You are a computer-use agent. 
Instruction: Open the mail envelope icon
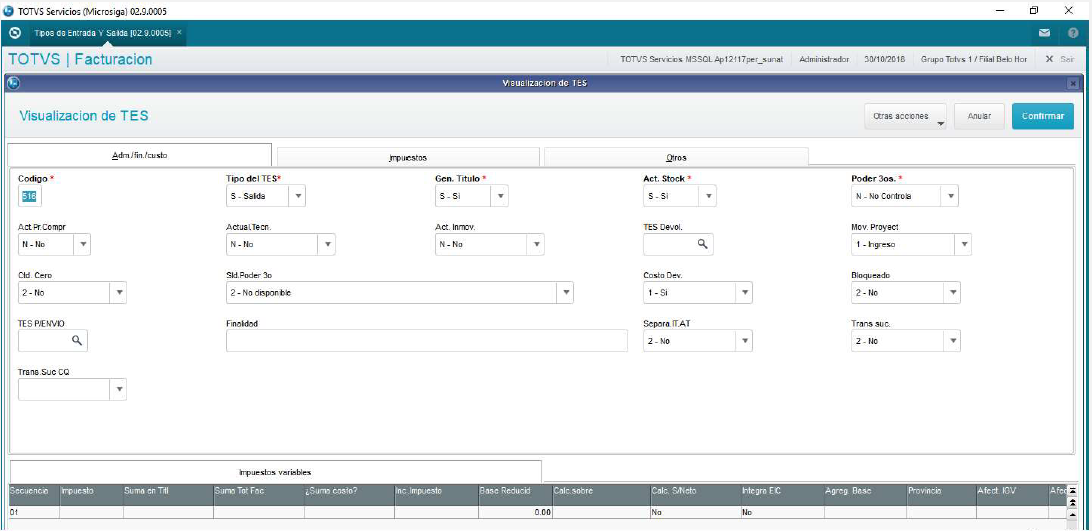coord(1045,33)
